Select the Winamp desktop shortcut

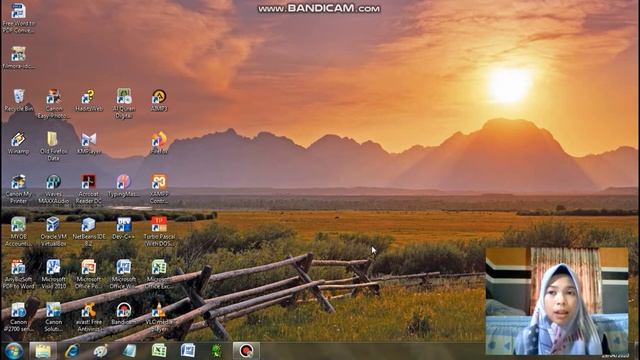18,143
